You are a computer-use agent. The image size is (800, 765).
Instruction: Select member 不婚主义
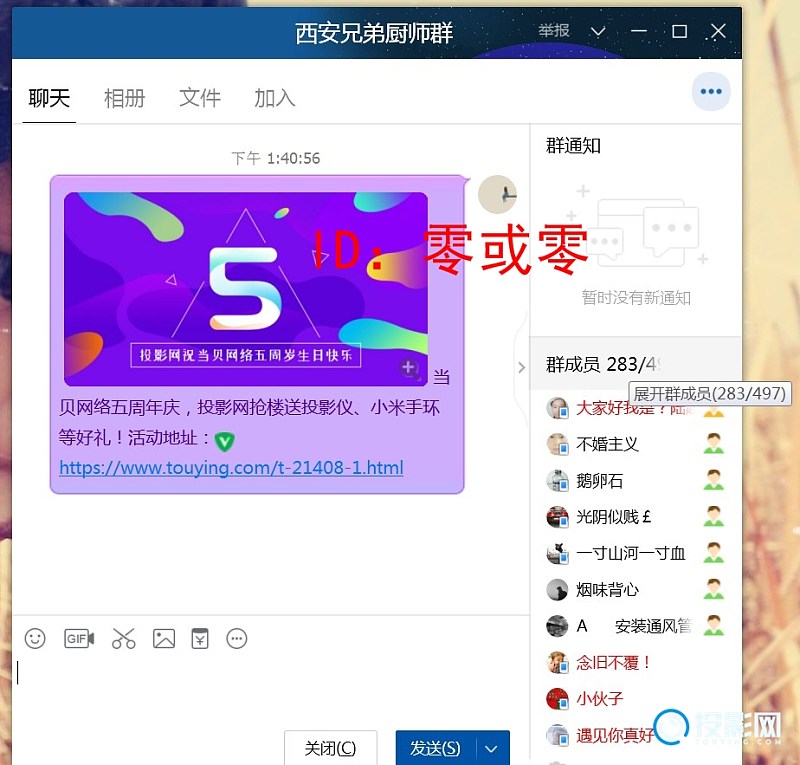click(636, 444)
